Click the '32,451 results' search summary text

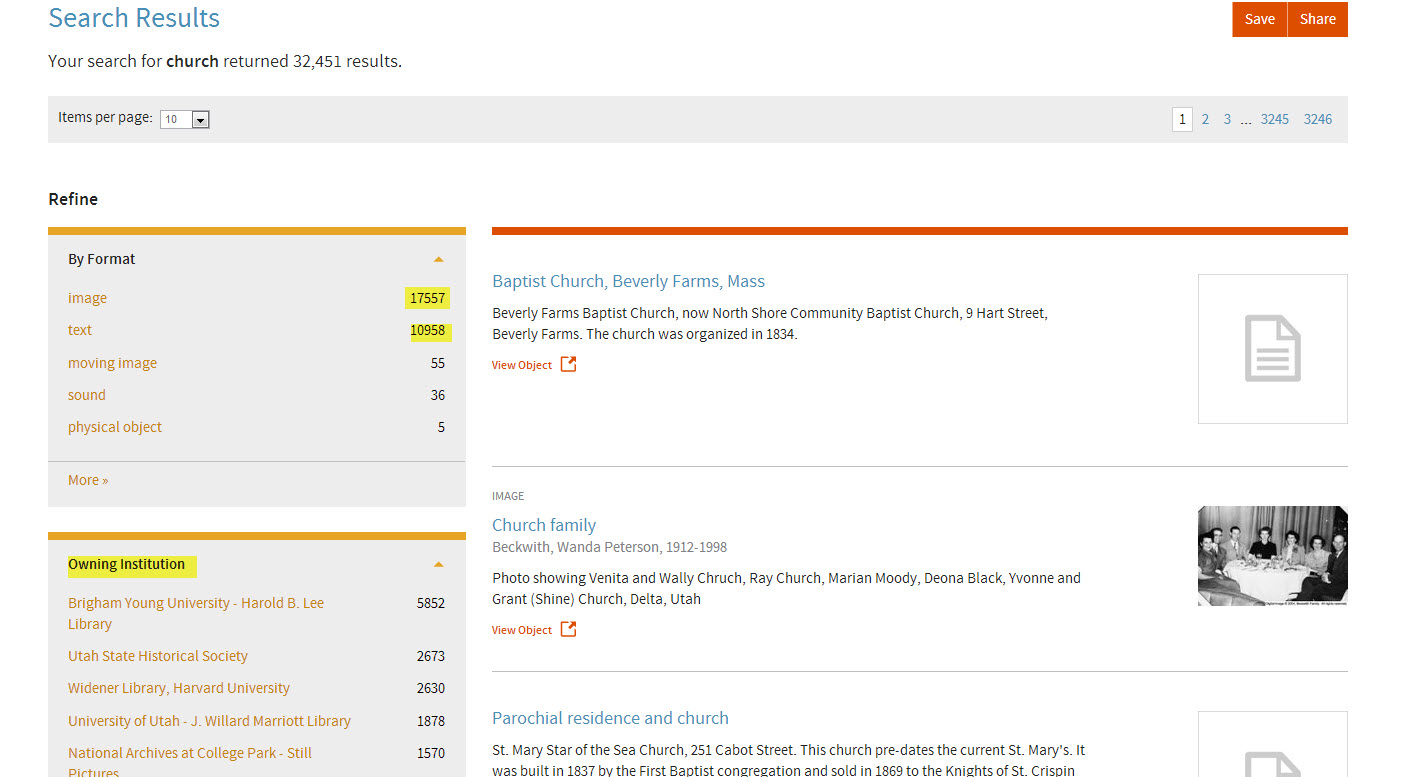pos(347,61)
